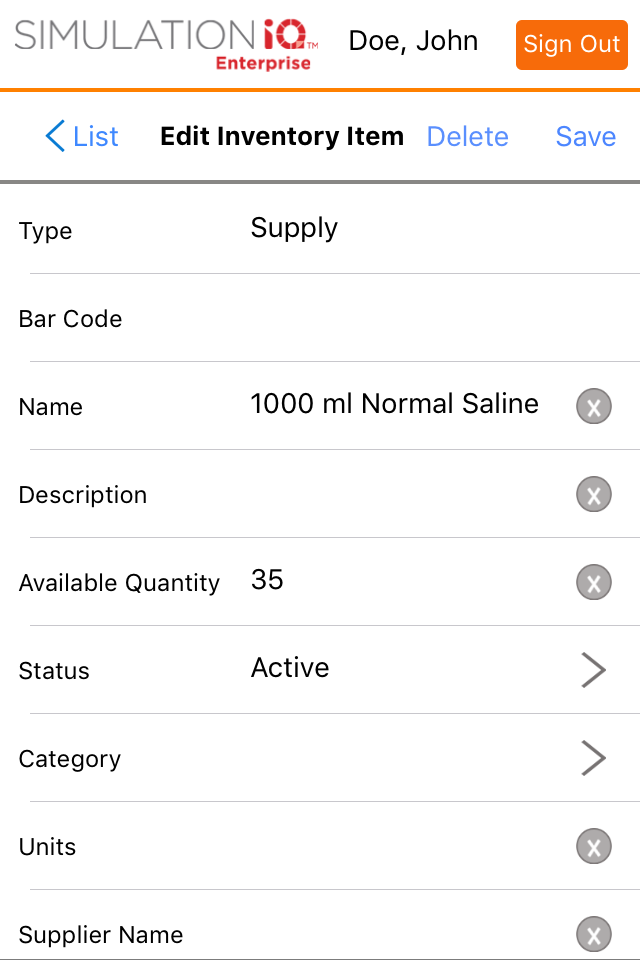Sign out of the account
The image size is (640, 960).
(x=571, y=45)
